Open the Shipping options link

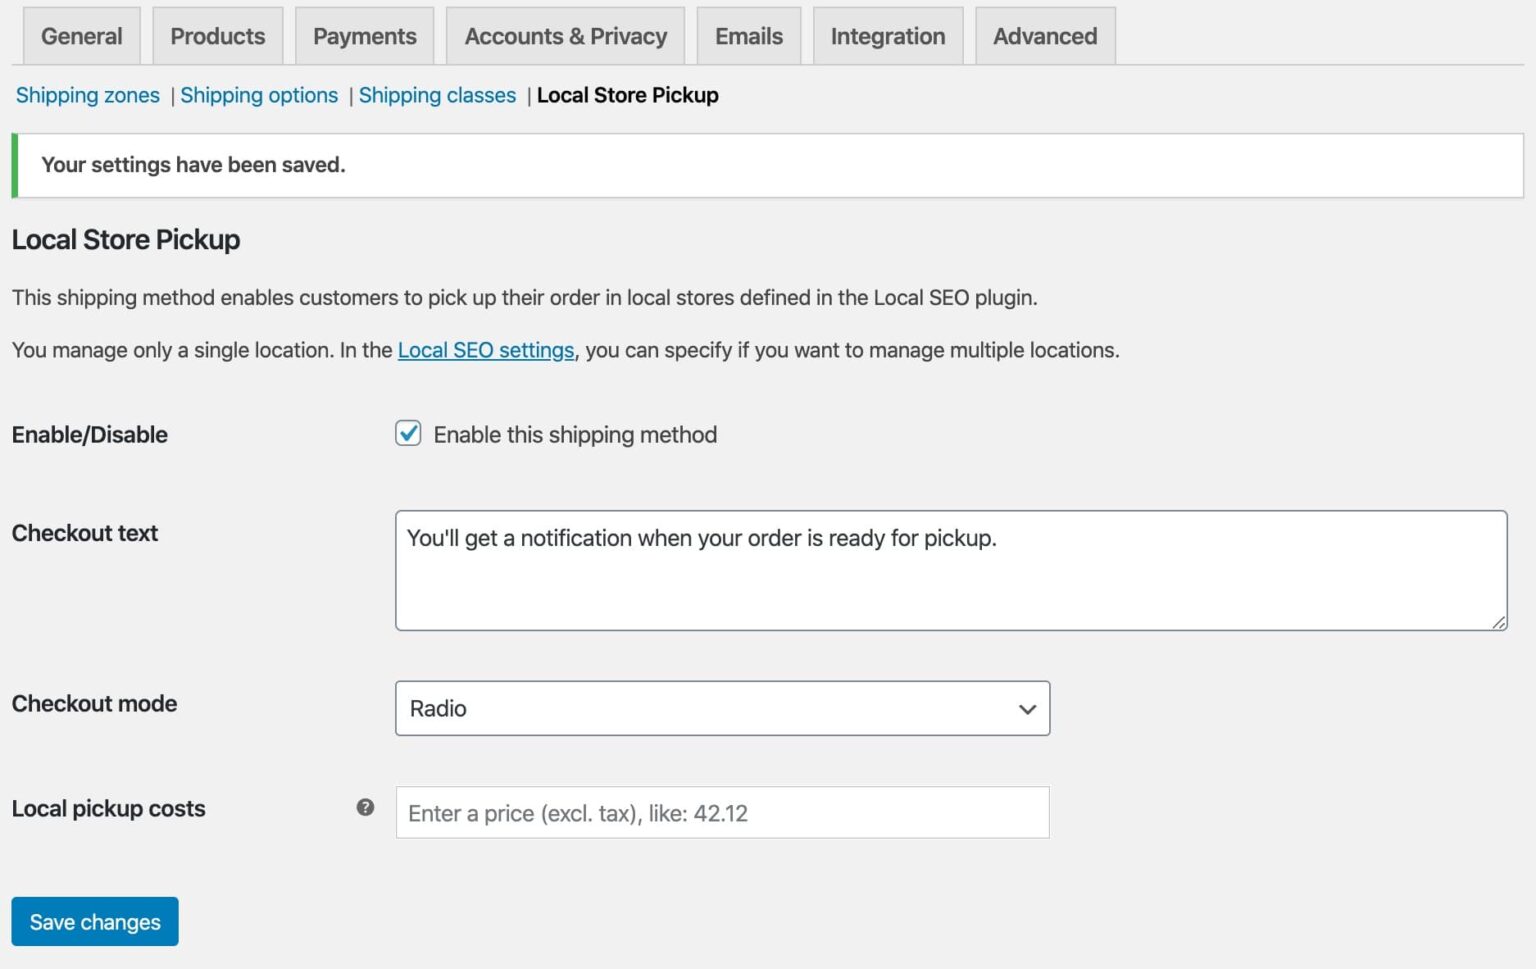(x=259, y=95)
